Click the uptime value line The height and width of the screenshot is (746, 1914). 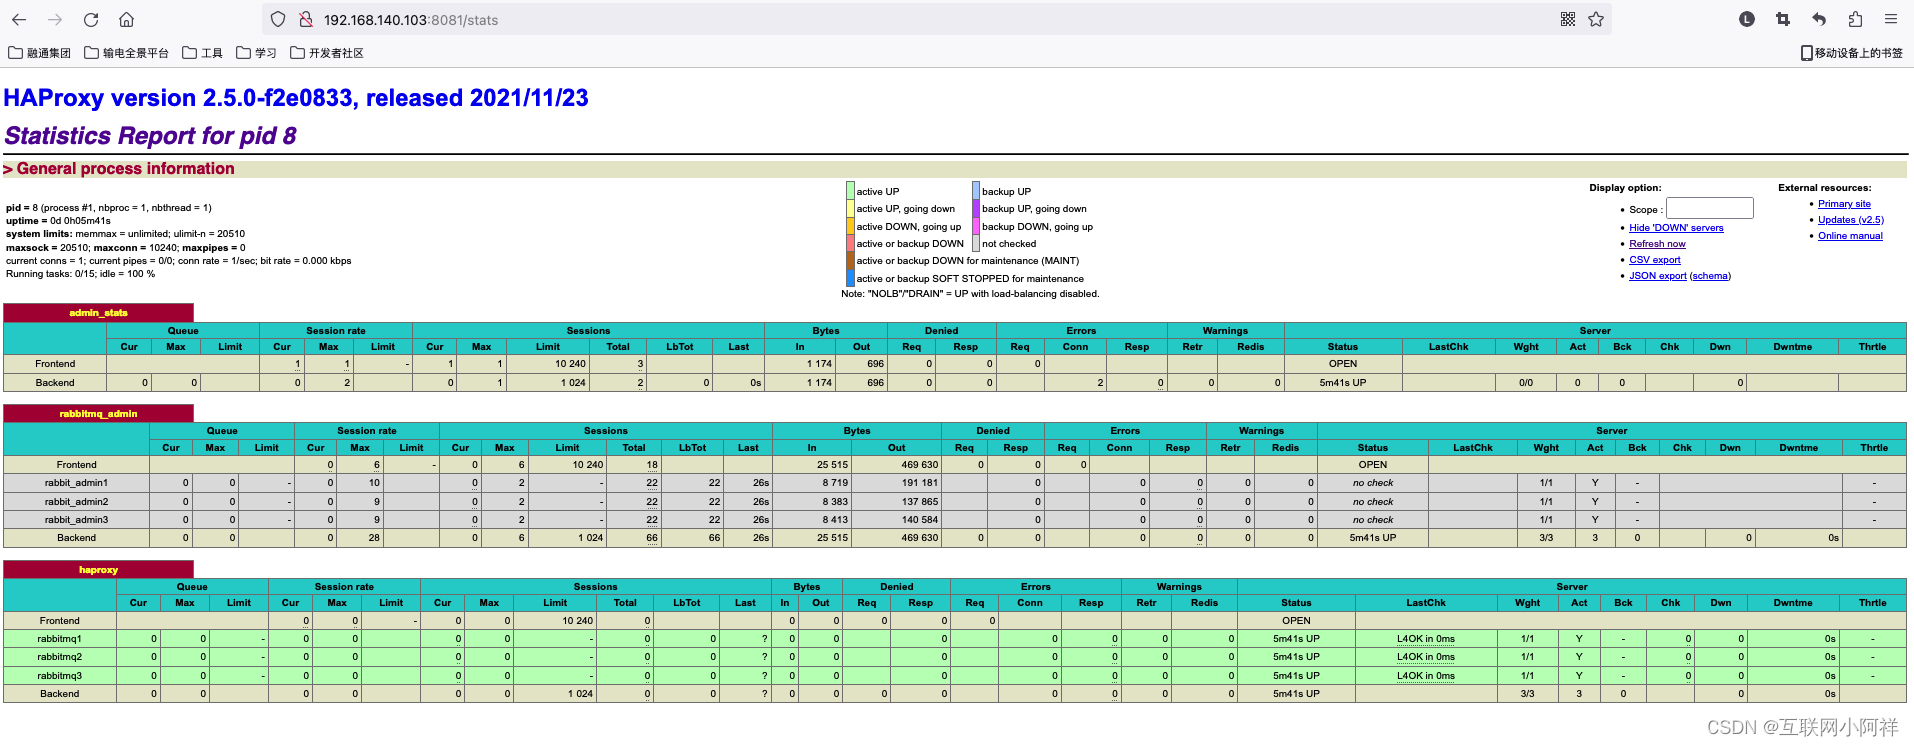tap(58, 221)
